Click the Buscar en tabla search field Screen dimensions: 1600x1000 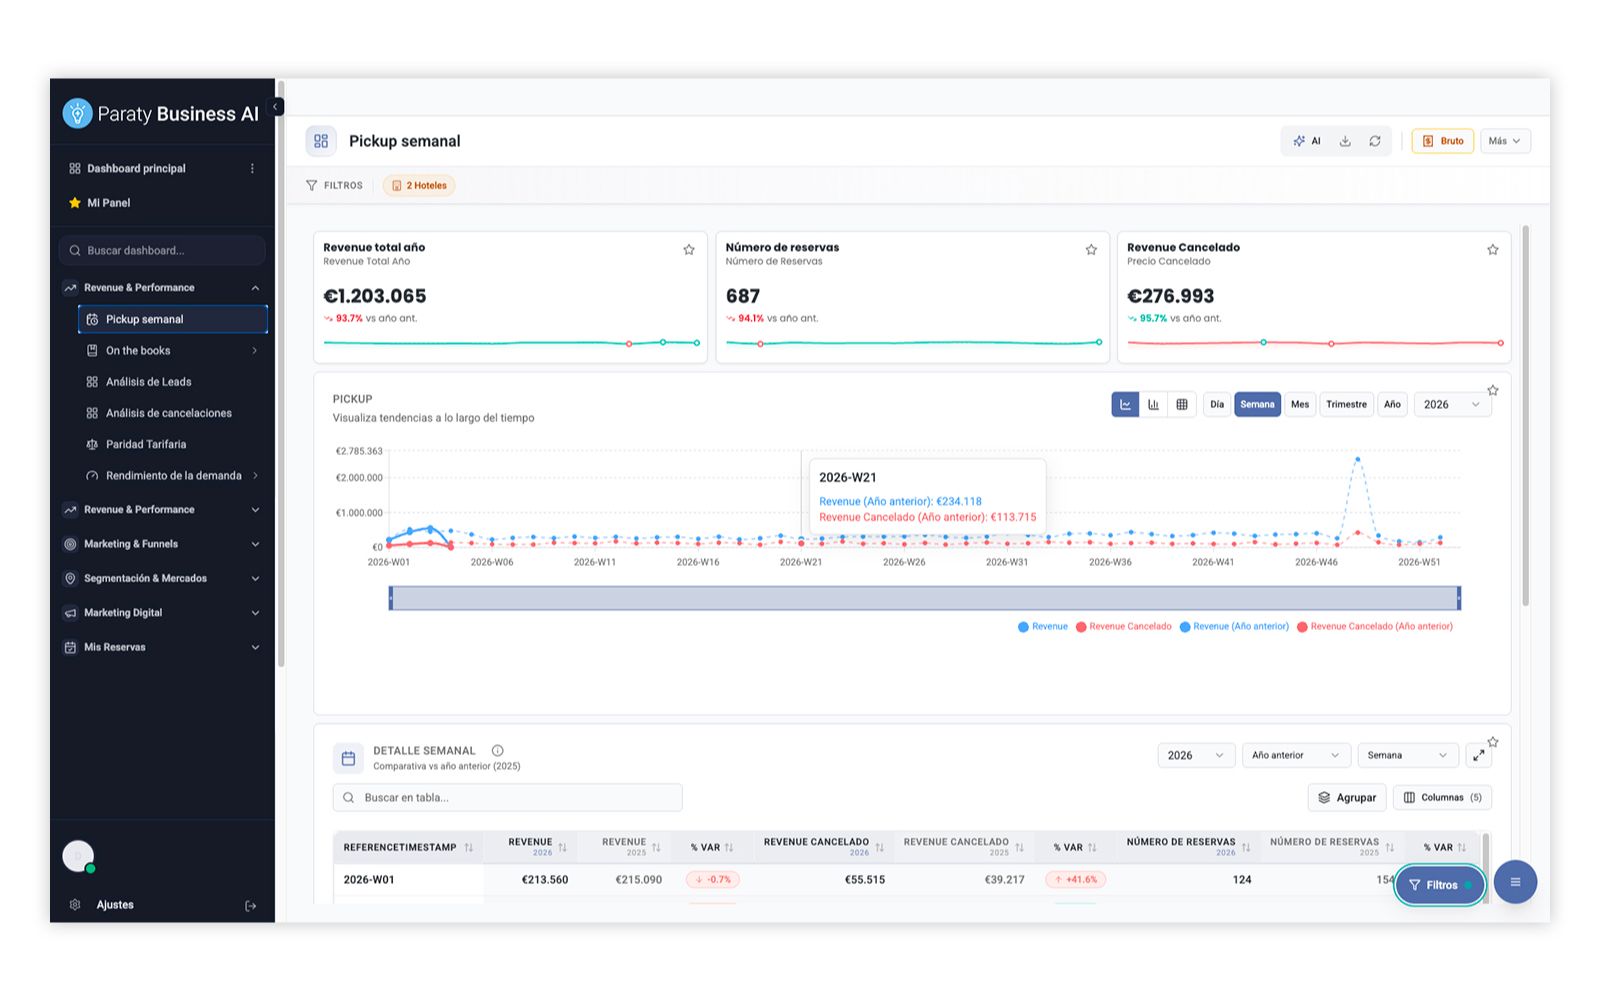(507, 797)
